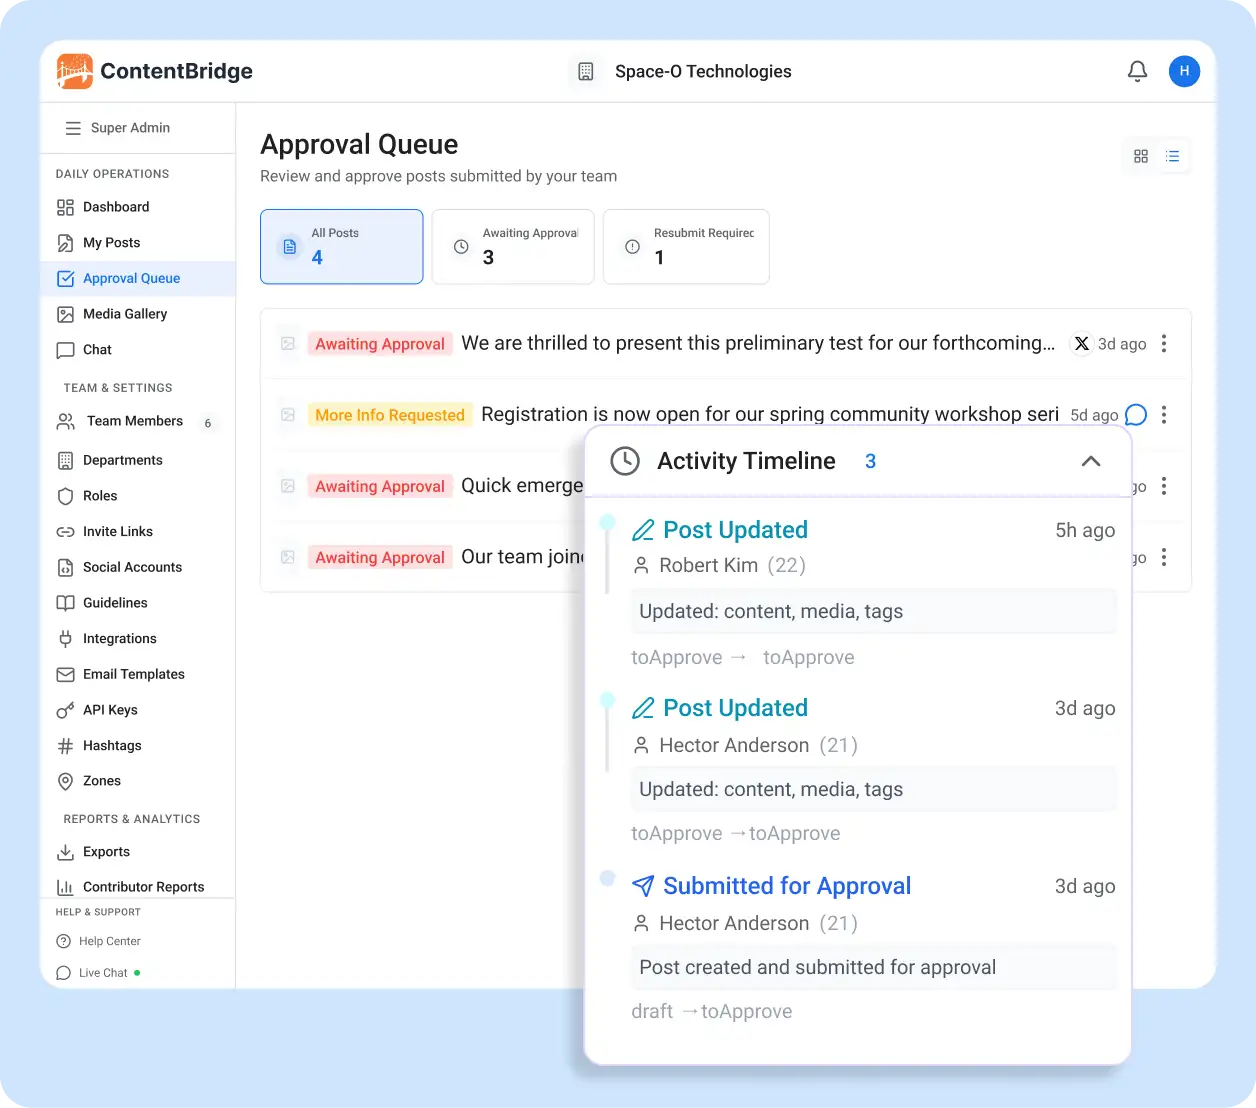
Task: Open the Help Center
Action: click(108, 941)
